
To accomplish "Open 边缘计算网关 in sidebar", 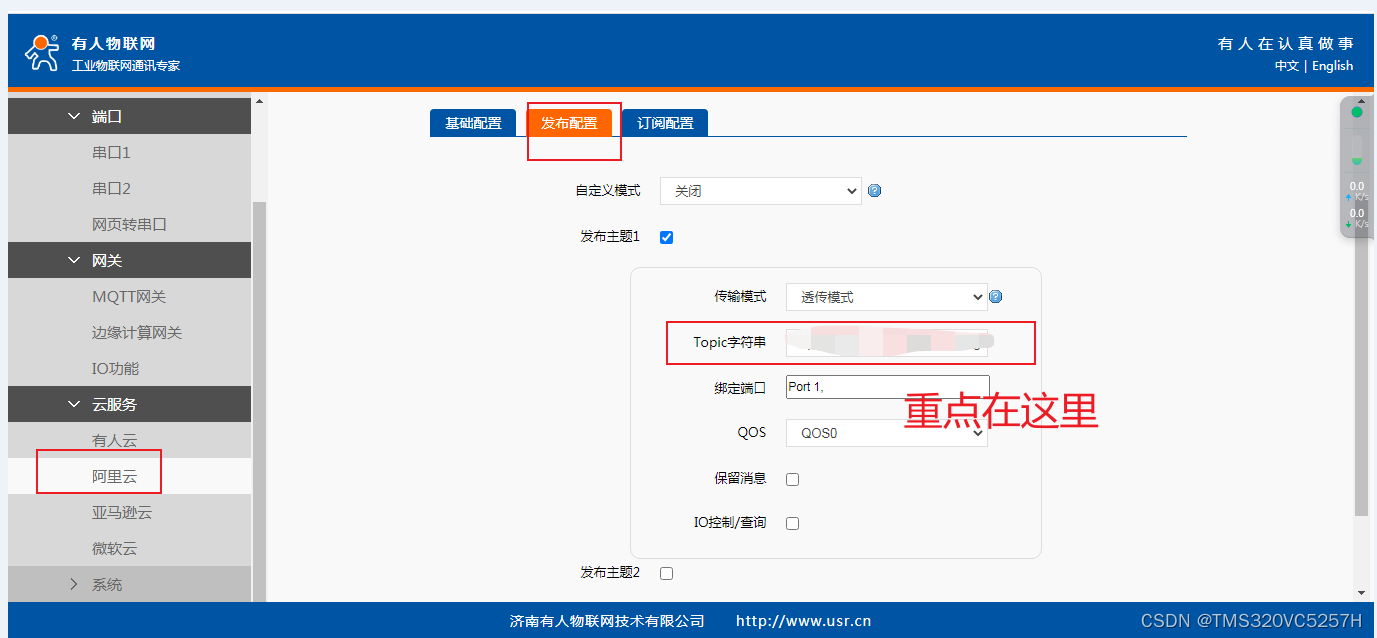I will point(129,332).
